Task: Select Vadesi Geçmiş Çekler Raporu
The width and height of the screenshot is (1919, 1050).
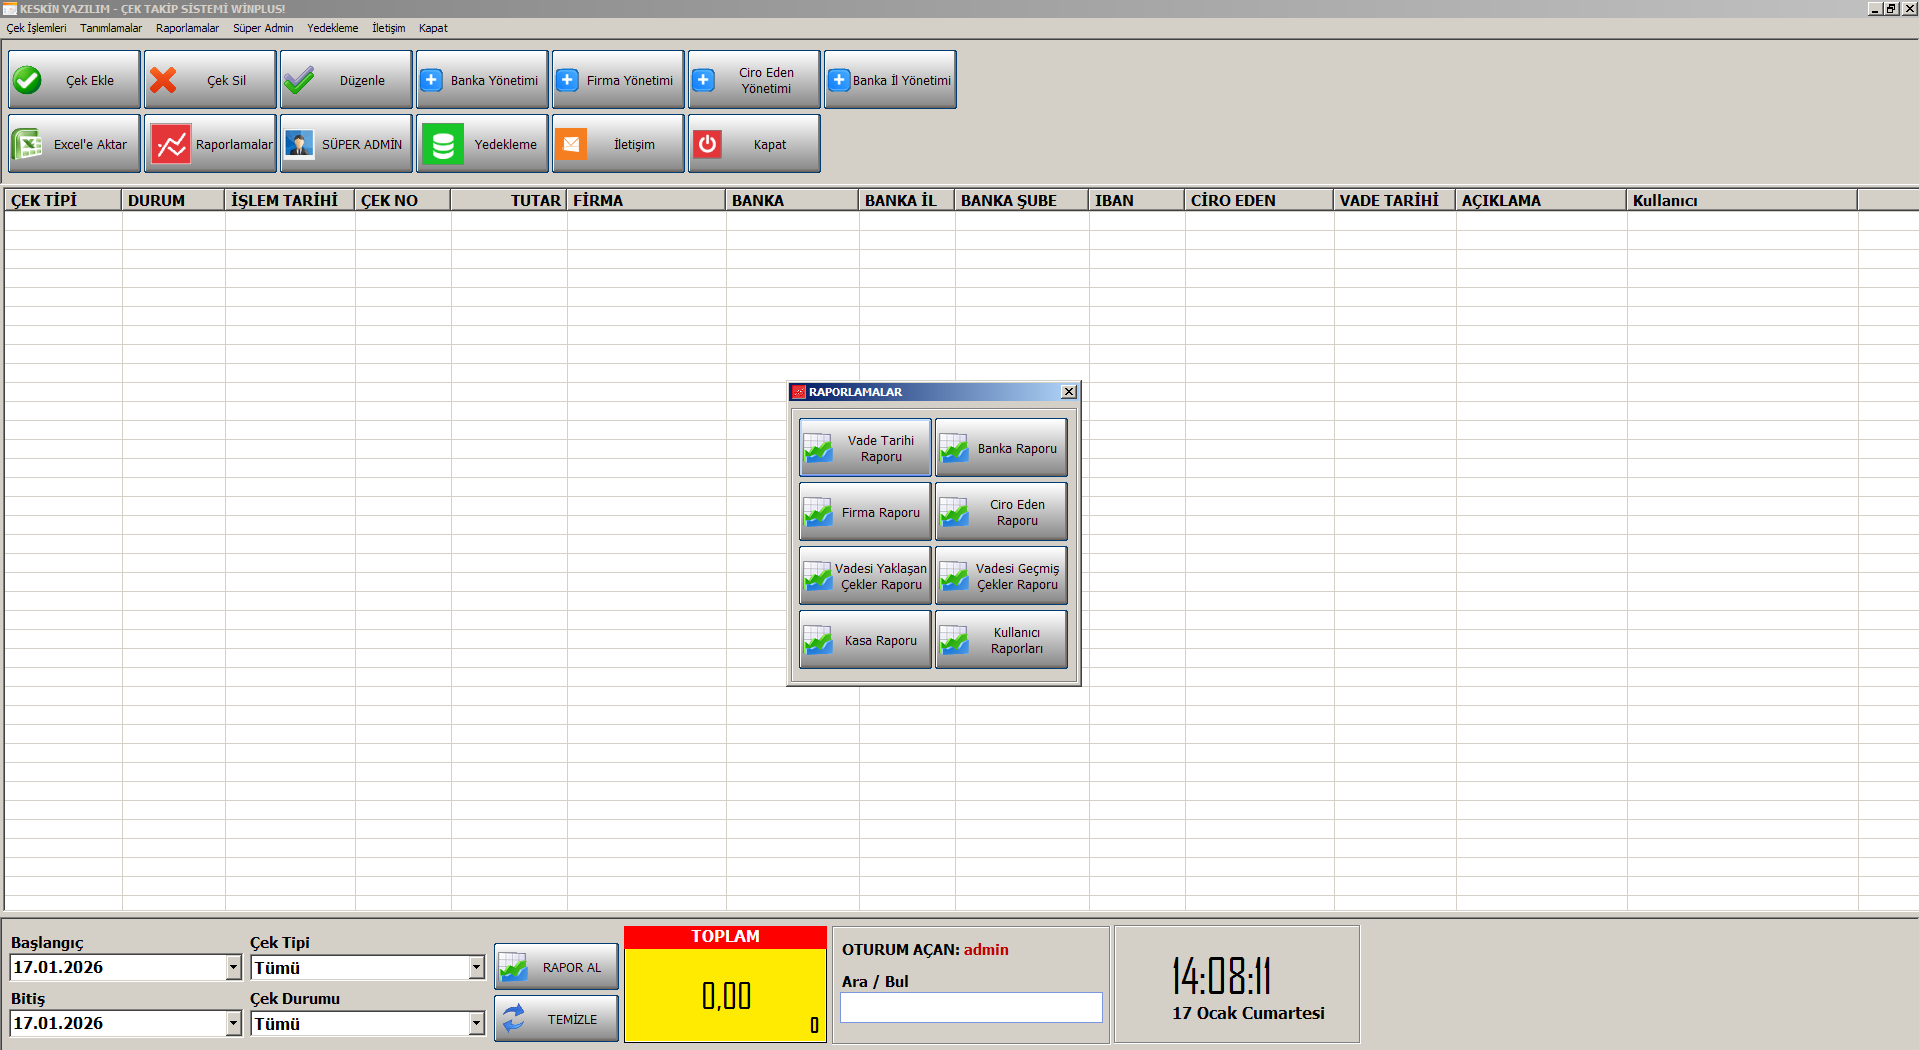Action: pos(1001,576)
